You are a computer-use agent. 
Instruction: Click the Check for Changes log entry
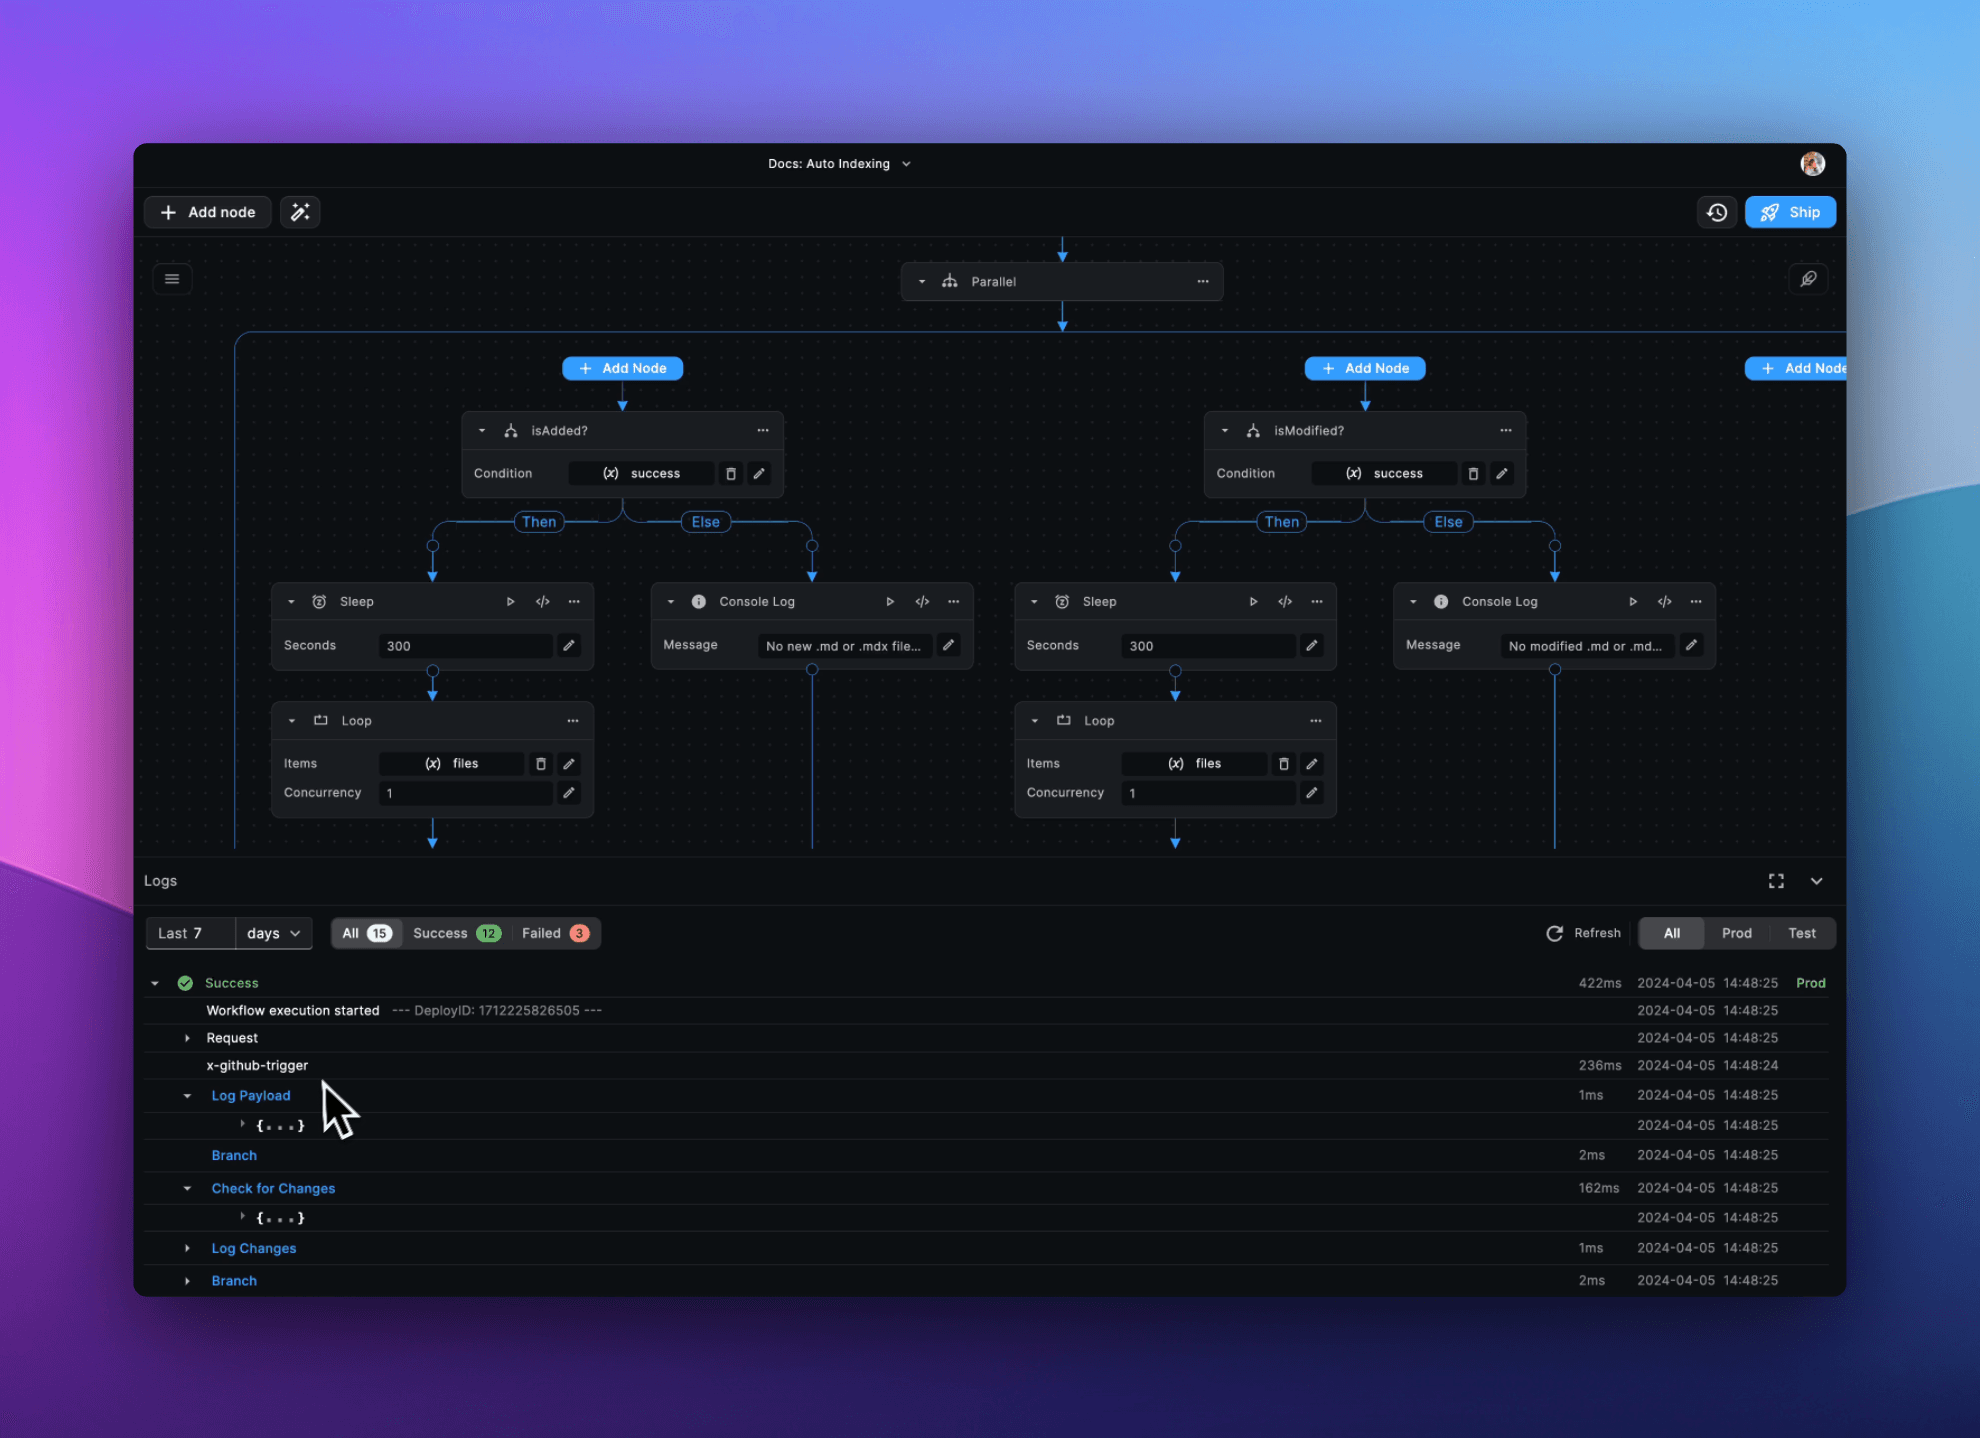pyautogui.click(x=272, y=1187)
